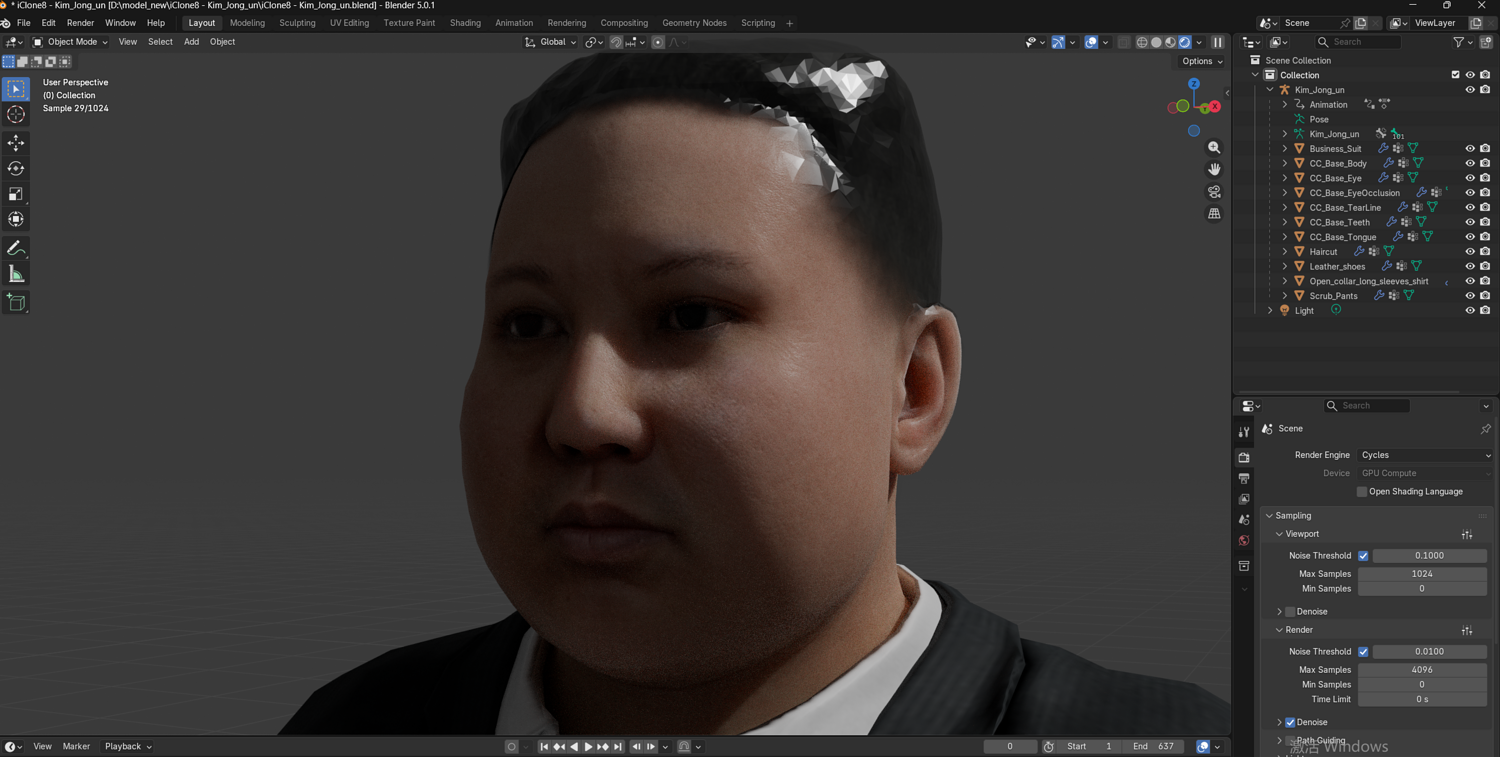Open the Global transform orientation dropdown

tap(551, 42)
